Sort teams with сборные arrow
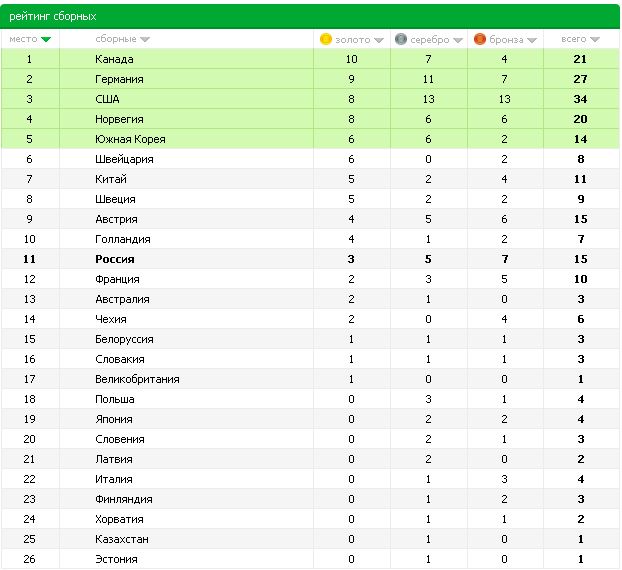The height and width of the screenshot is (570, 622). click(x=145, y=39)
